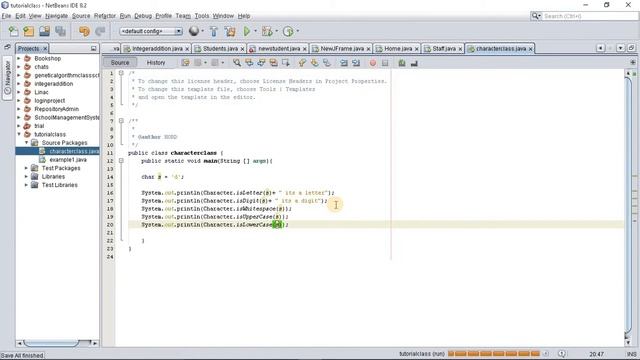This screenshot has width=640, height=360.
Task: Click the red Start Macro Recording icon
Action: click(x=373, y=63)
